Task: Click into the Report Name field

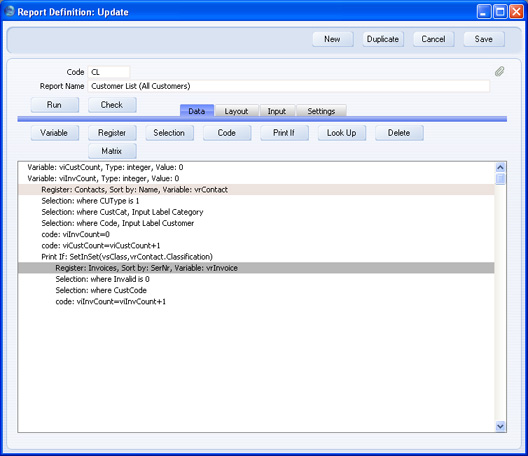Action: [x=289, y=86]
